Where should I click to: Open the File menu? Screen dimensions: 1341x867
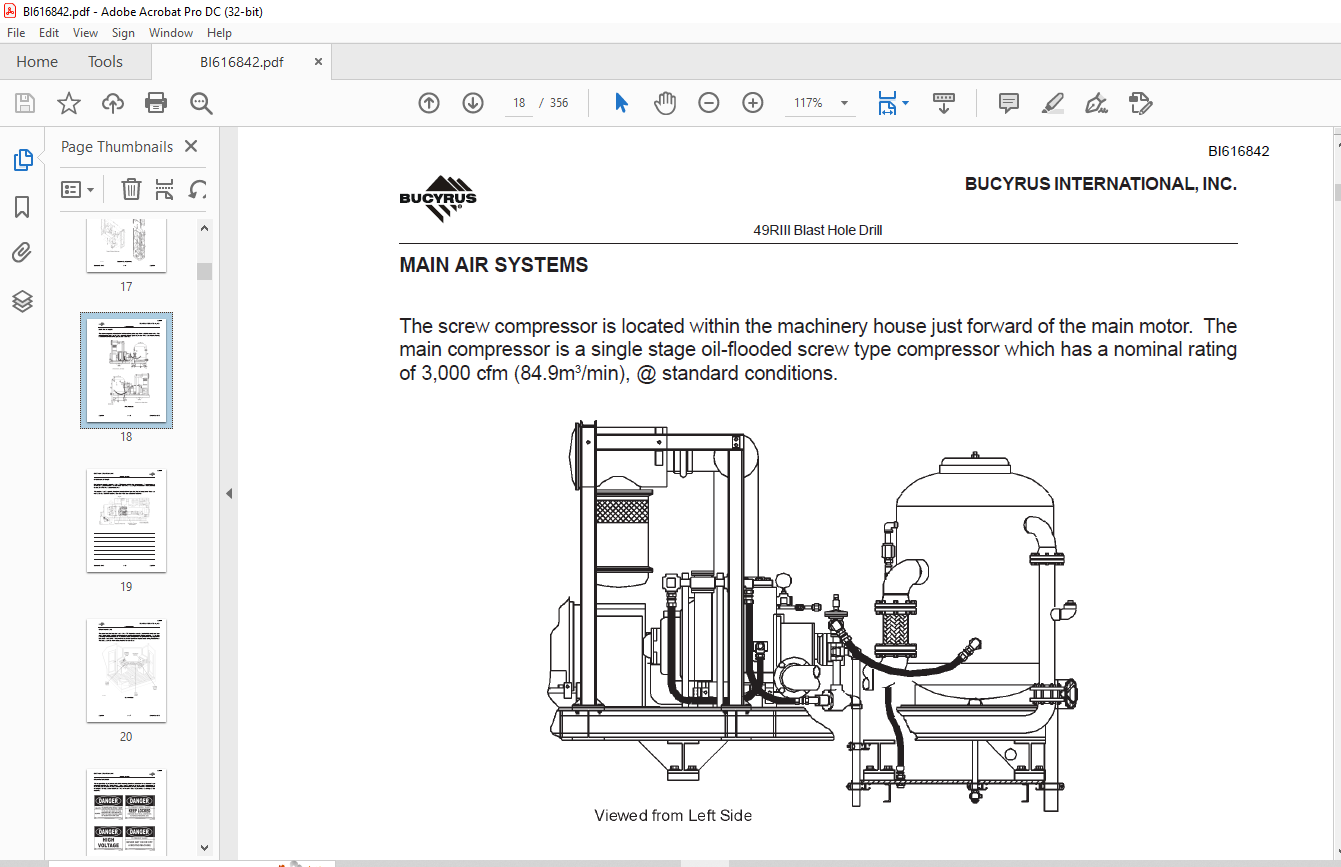click(x=16, y=33)
